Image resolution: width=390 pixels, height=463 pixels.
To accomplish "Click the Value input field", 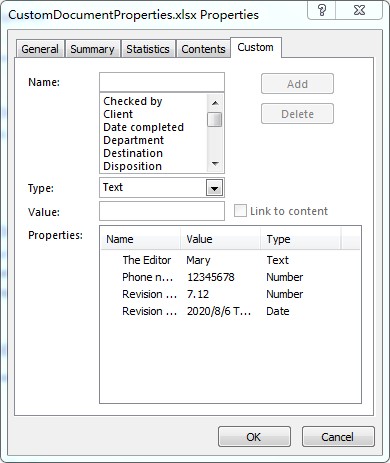I will point(162,211).
